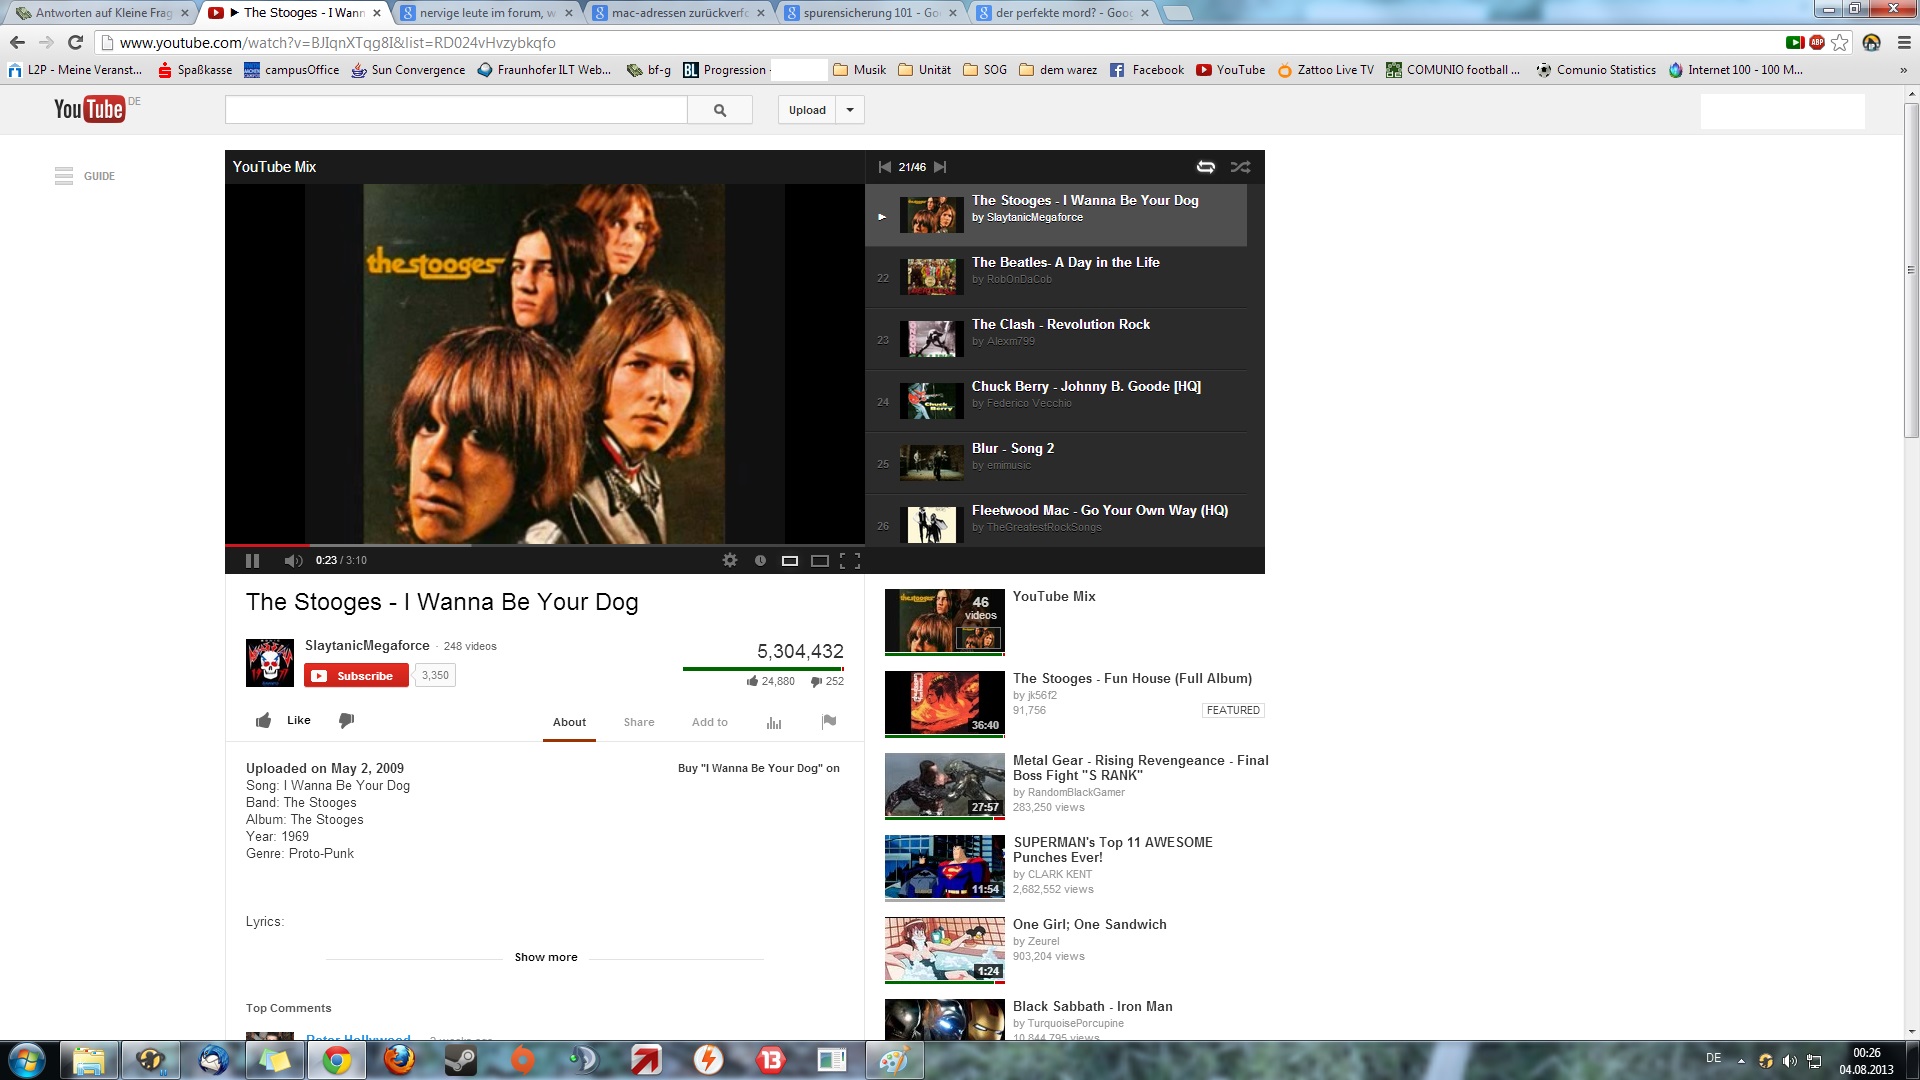Viewport: 1920px width, 1080px height.
Task: Open the SOG bookmarks folder
Action: click(x=985, y=70)
